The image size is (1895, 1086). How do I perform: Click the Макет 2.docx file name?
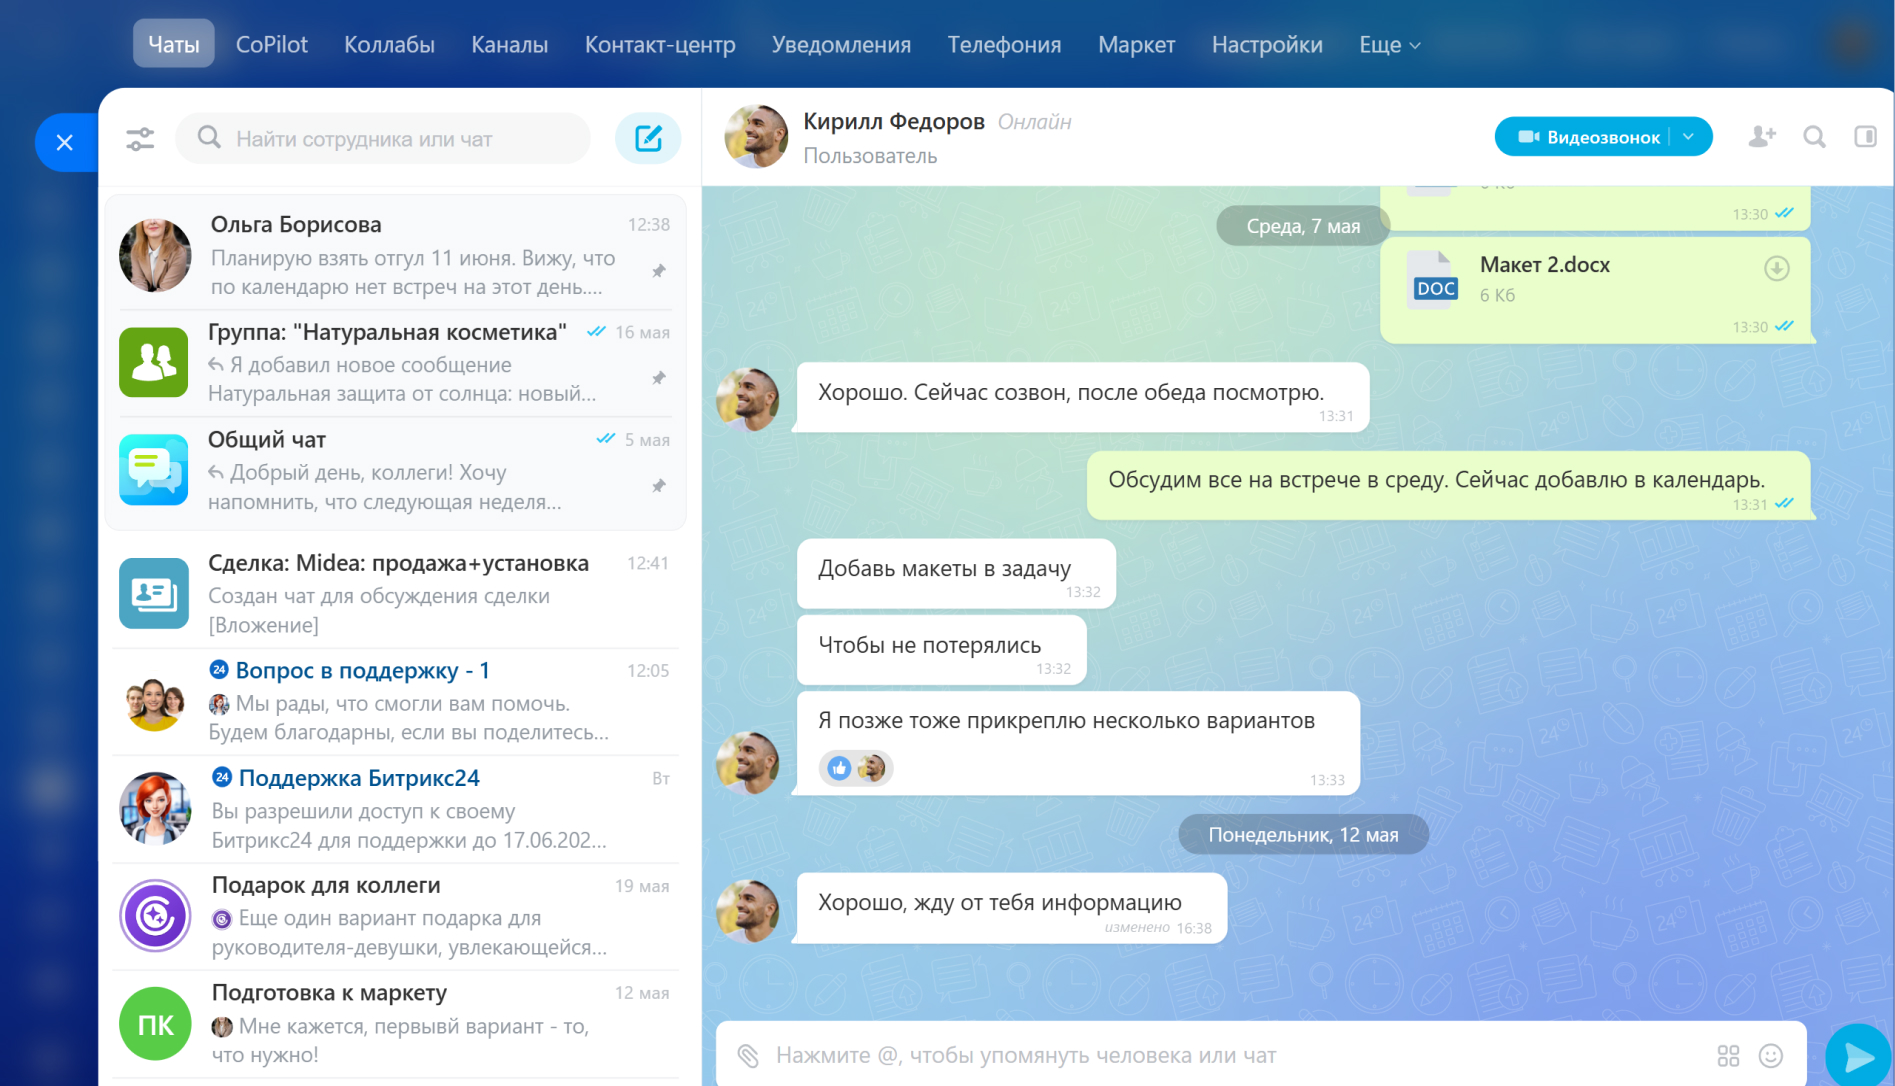[x=1544, y=265]
